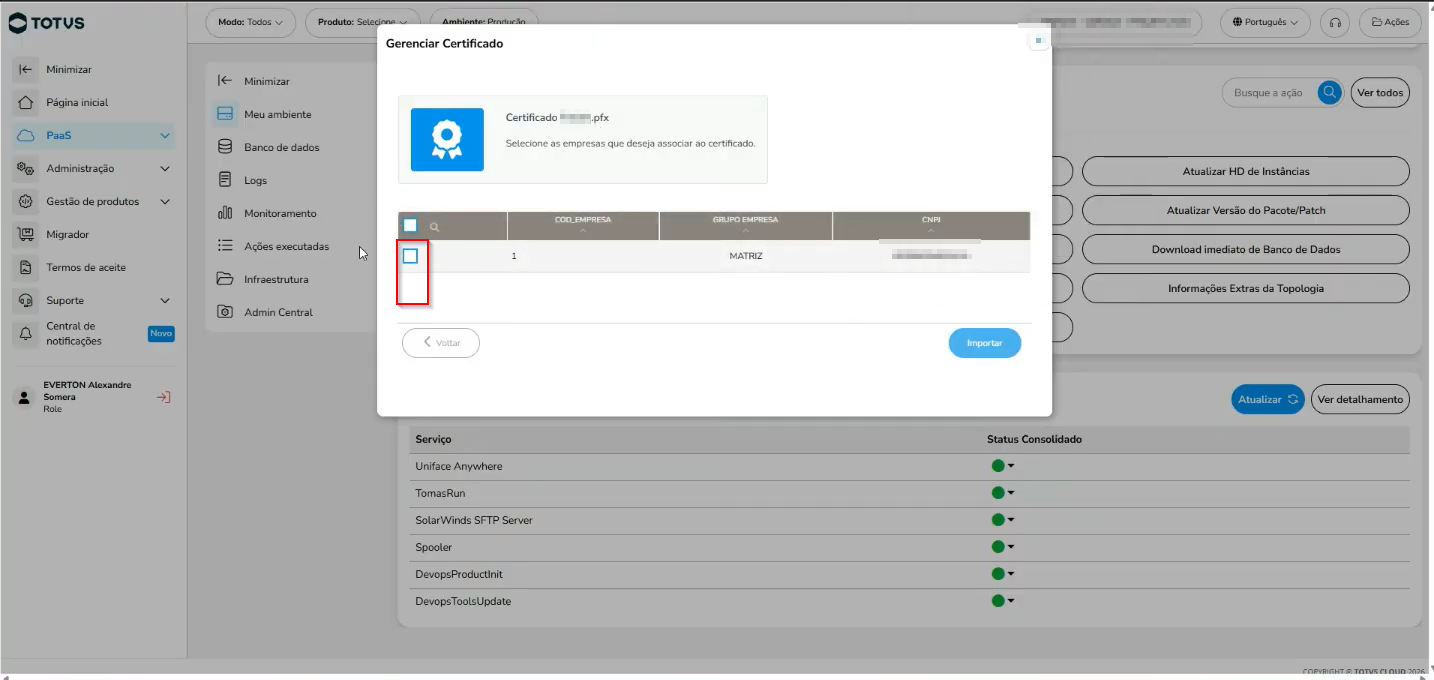Click the blue Atualizar refresh button
Viewport: 1434px width, 680px height.
[x=1267, y=399]
